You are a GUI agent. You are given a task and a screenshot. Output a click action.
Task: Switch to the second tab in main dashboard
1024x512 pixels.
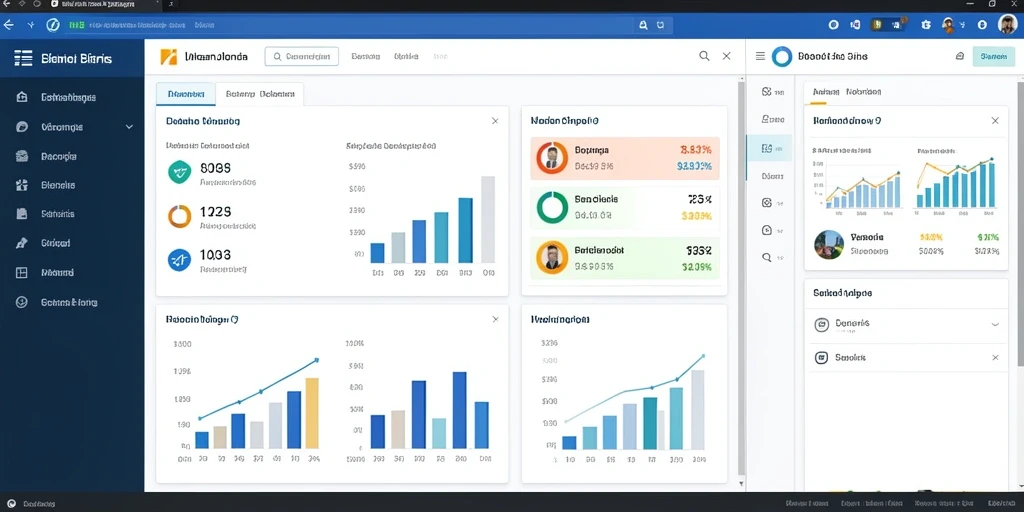pos(259,94)
